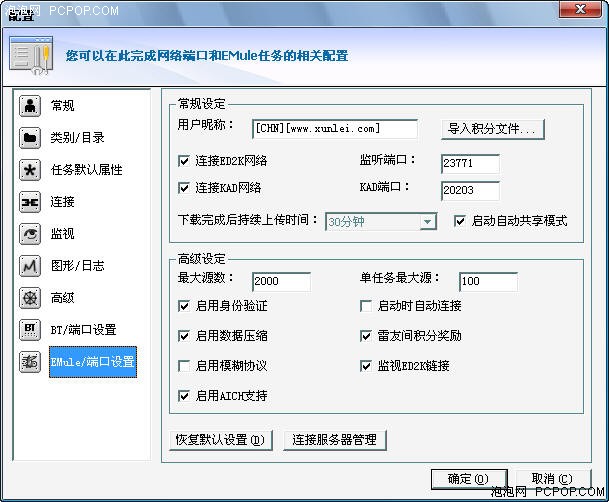Uncheck 启用数据压缩
Image resolution: width=609 pixels, height=502 pixels.
tap(184, 336)
